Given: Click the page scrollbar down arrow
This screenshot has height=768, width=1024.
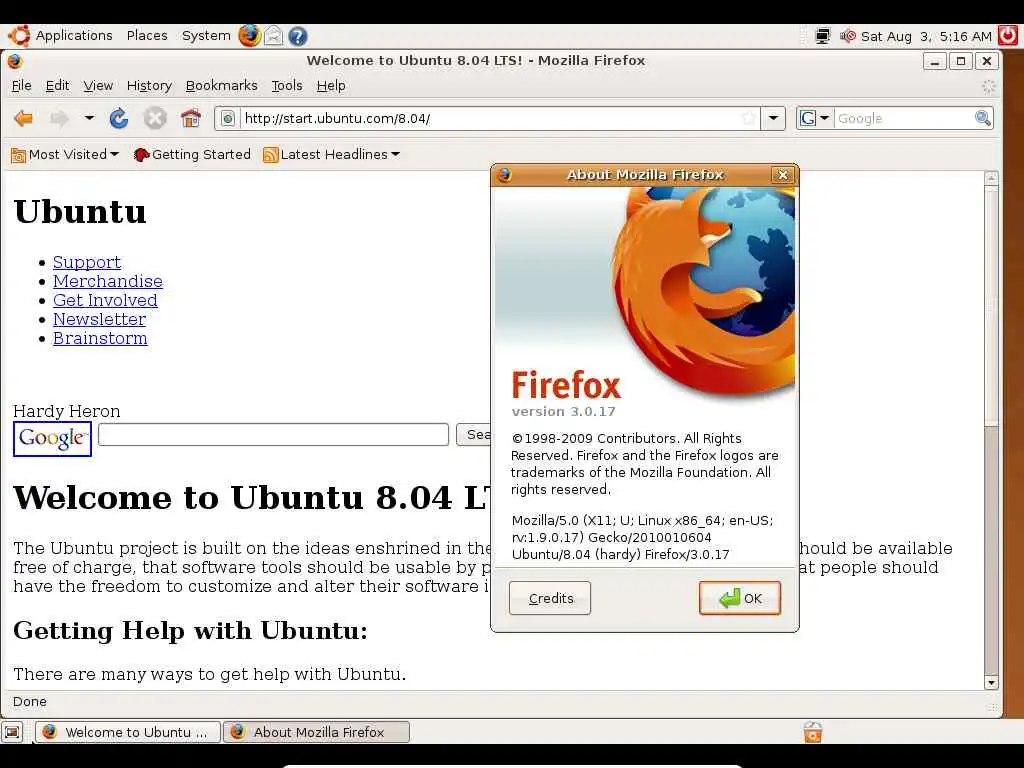Looking at the screenshot, I should tap(991, 683).
